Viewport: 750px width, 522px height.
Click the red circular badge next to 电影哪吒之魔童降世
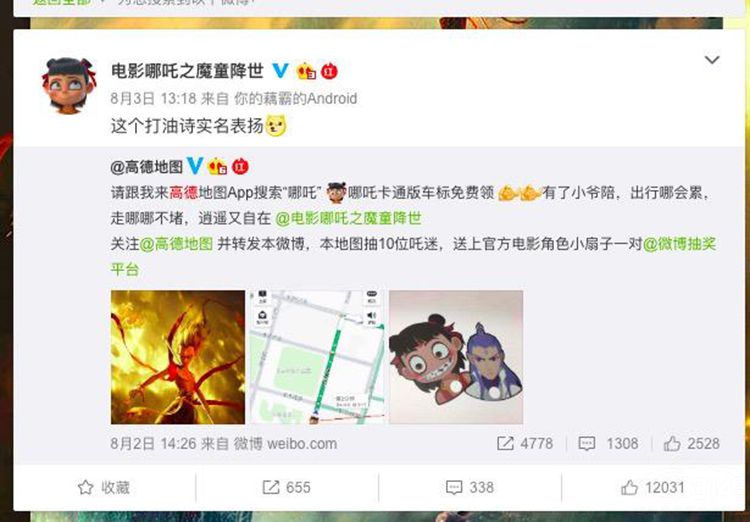click(329, 72)
